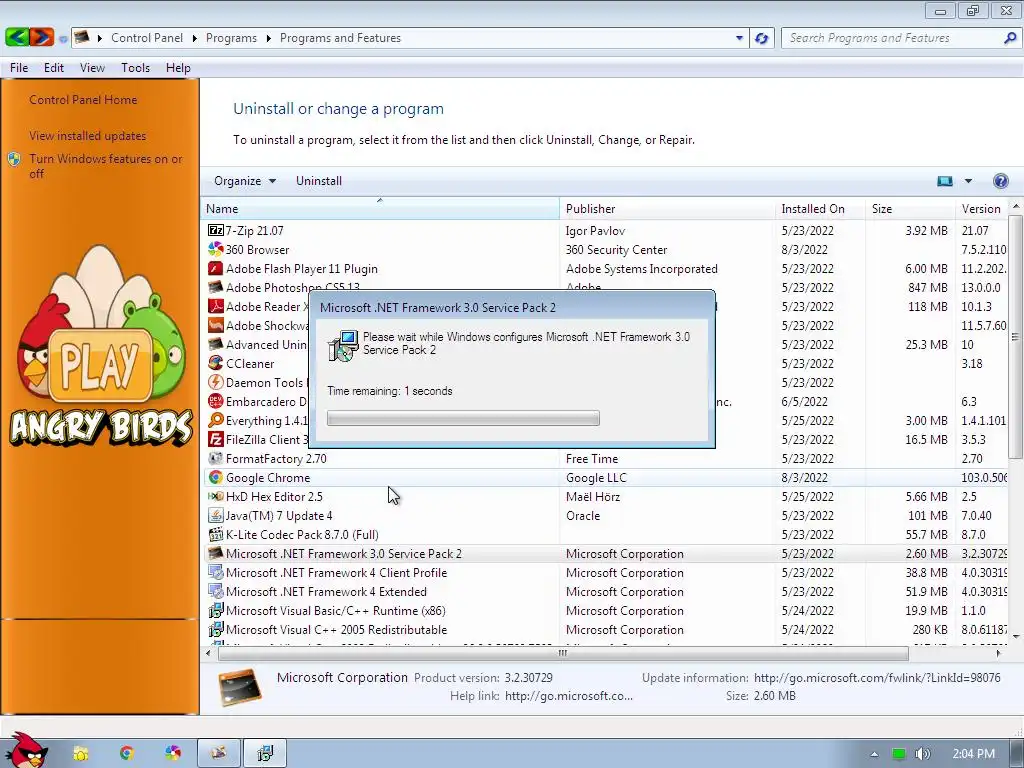1024x768 pixels.
Task: Sort by the Size column header
Action: (910, 208)
